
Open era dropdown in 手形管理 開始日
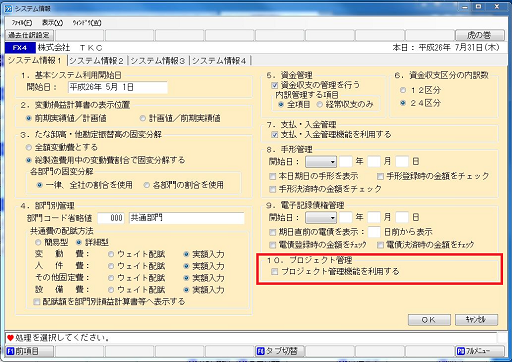tap(321, 162)
